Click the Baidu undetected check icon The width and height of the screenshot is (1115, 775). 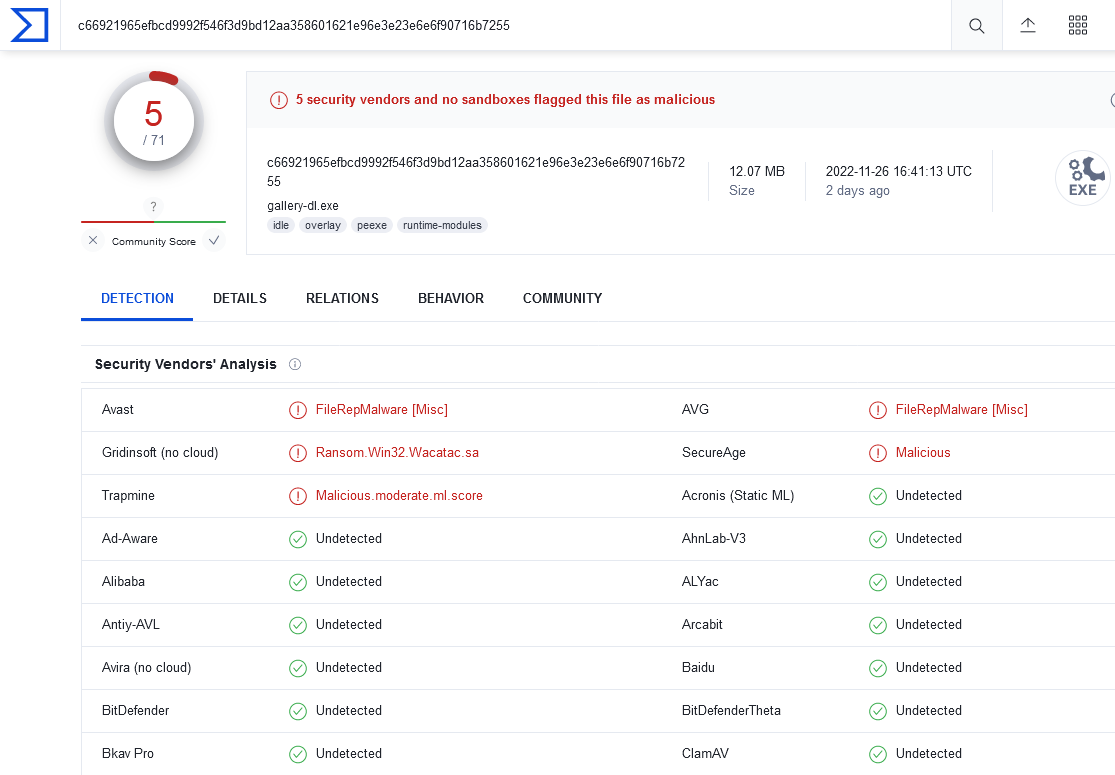tap(878, 668)
